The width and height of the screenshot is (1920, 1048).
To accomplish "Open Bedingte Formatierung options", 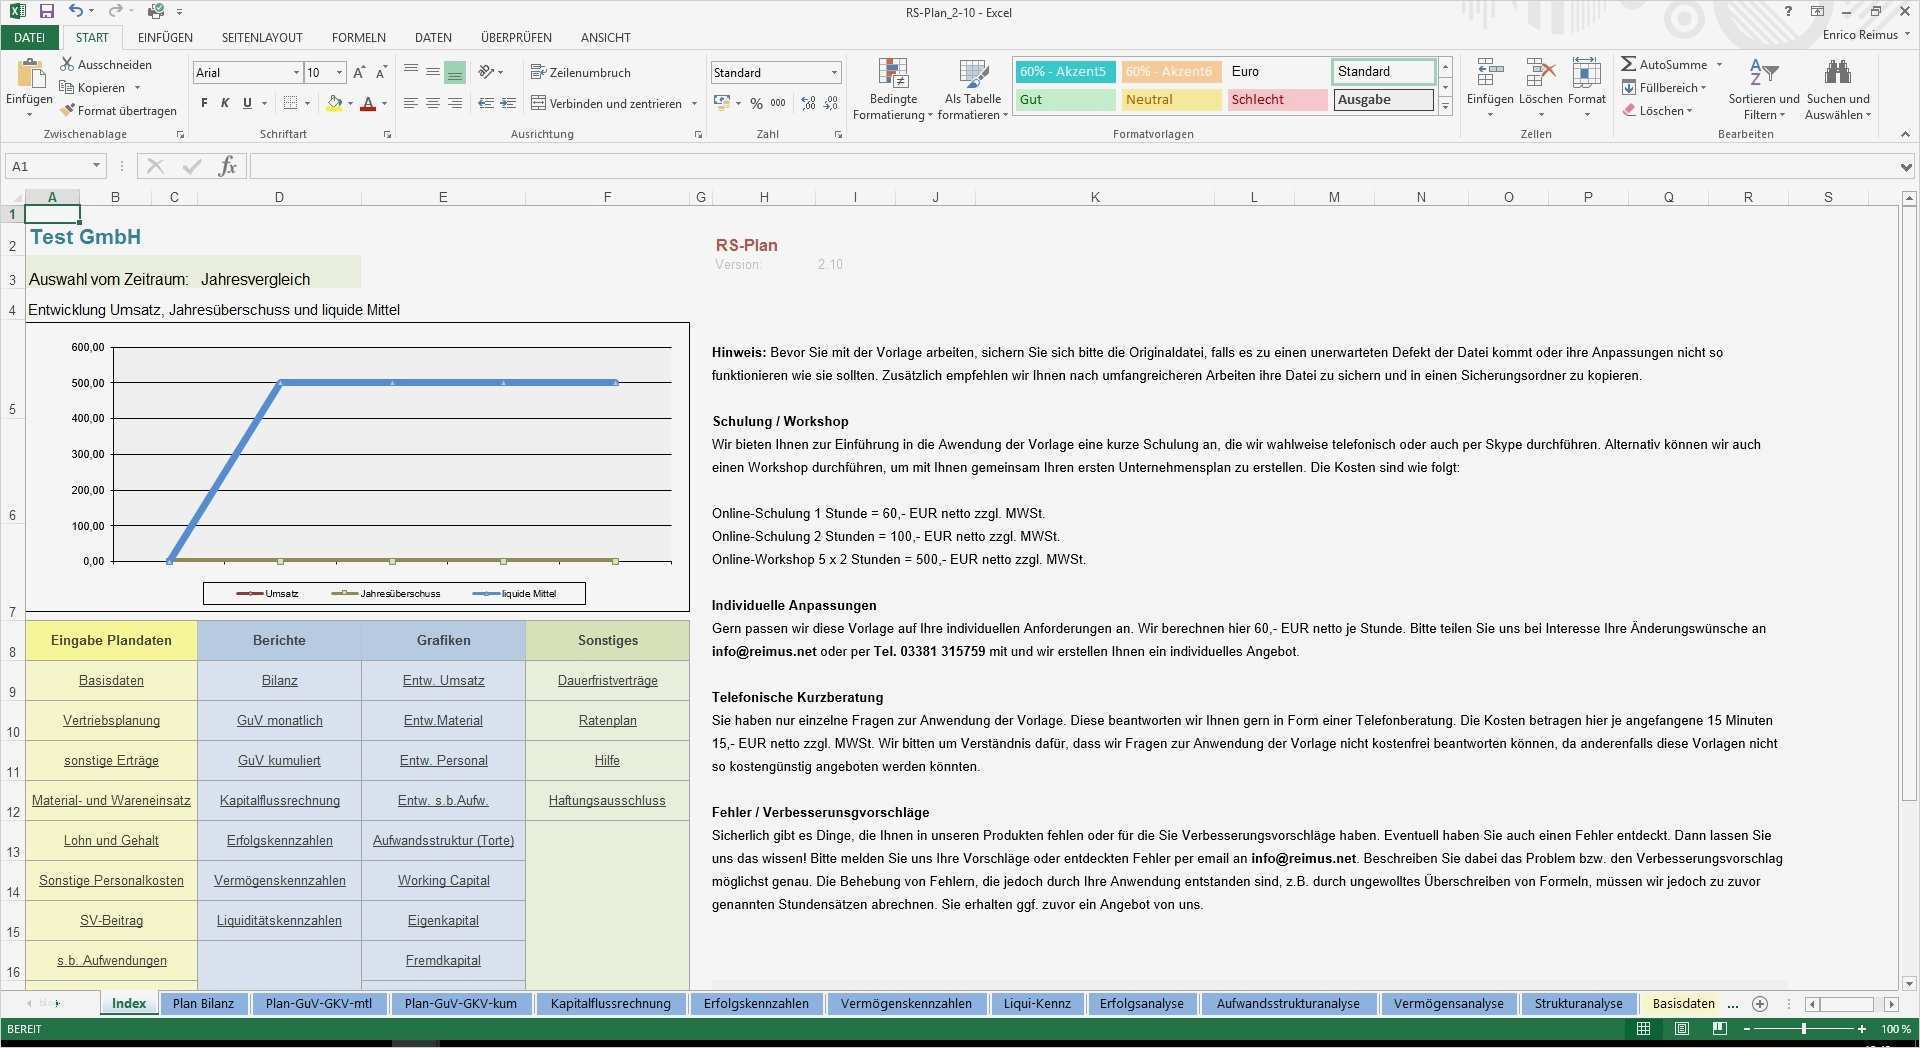I will click(893, 88).
